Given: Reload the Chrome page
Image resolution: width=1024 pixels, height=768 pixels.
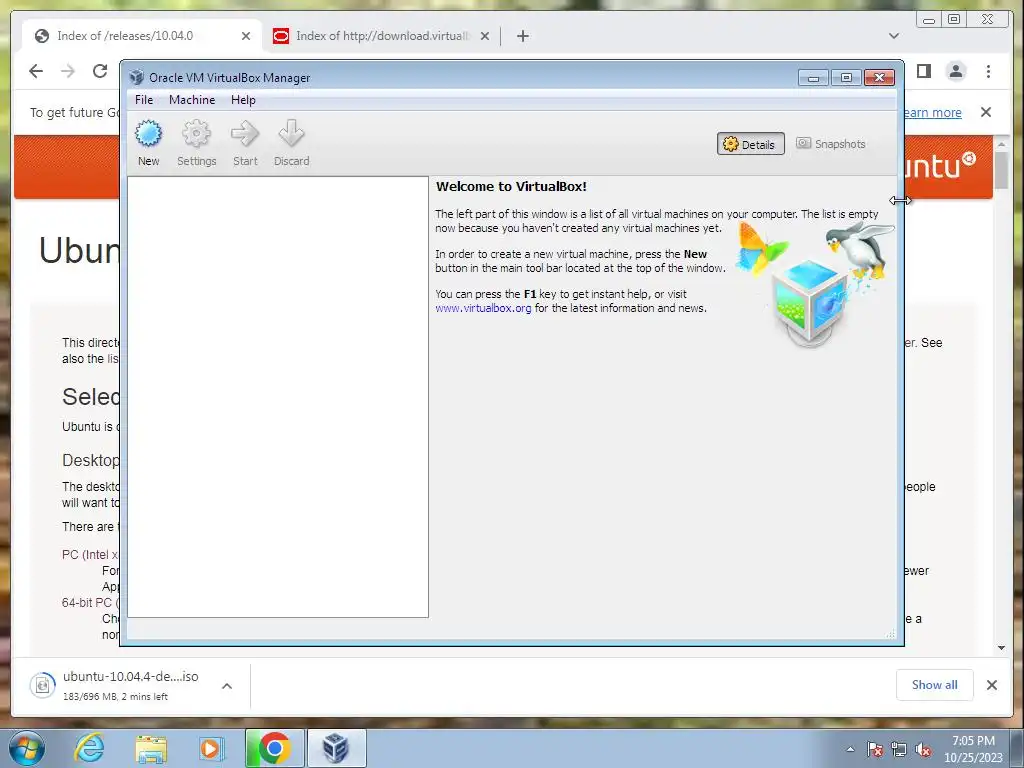Looking at the screenshot, I should coord(100,71).
